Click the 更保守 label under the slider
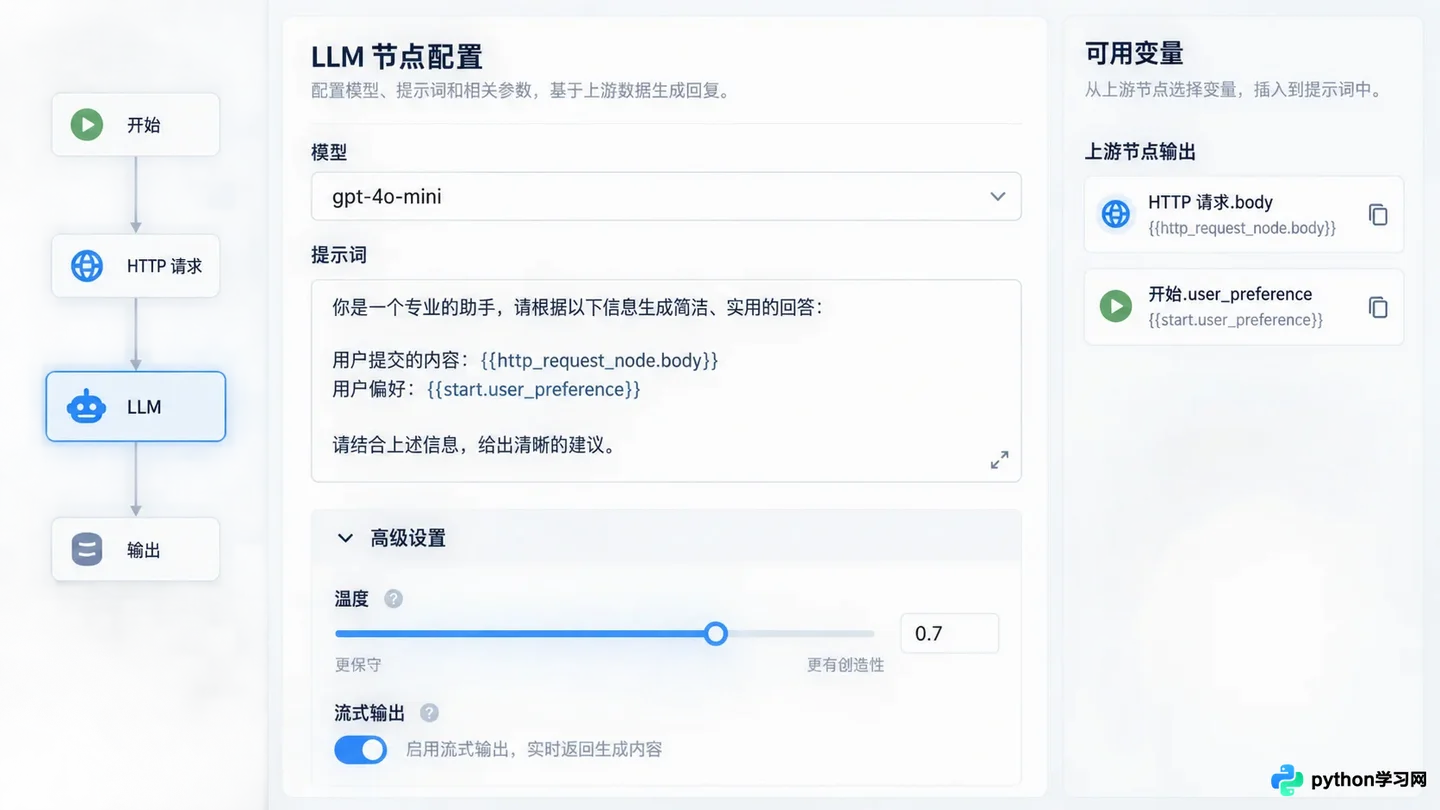 (358, 665)
